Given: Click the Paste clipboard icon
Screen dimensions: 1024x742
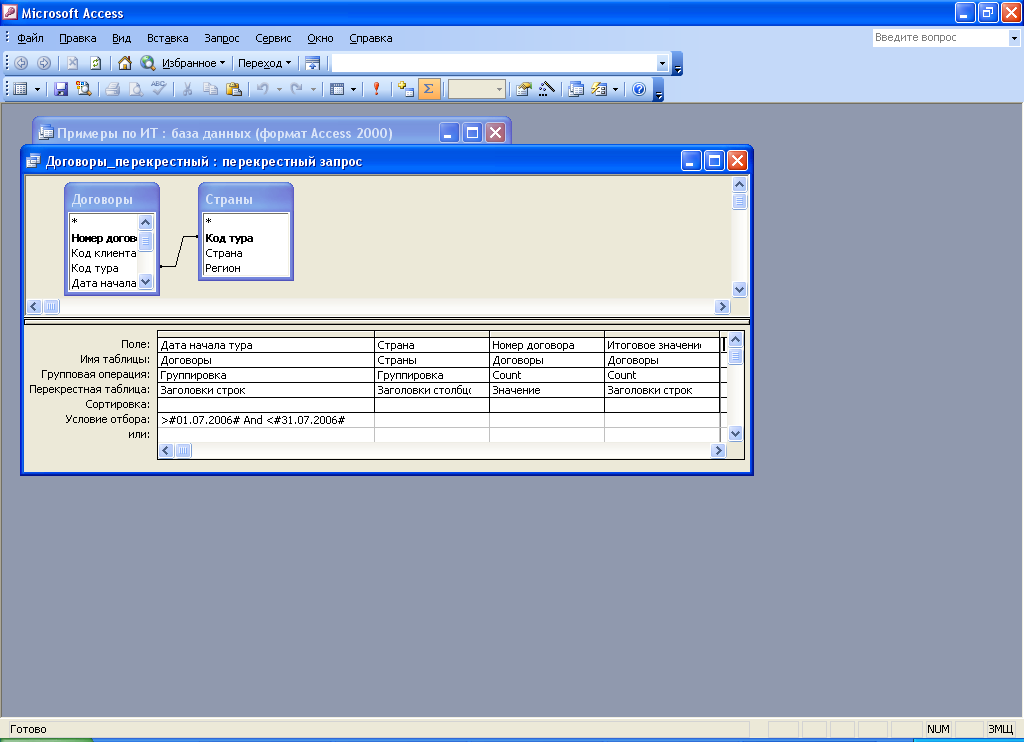Looking at the screenshot, I should tap(233, 89).
